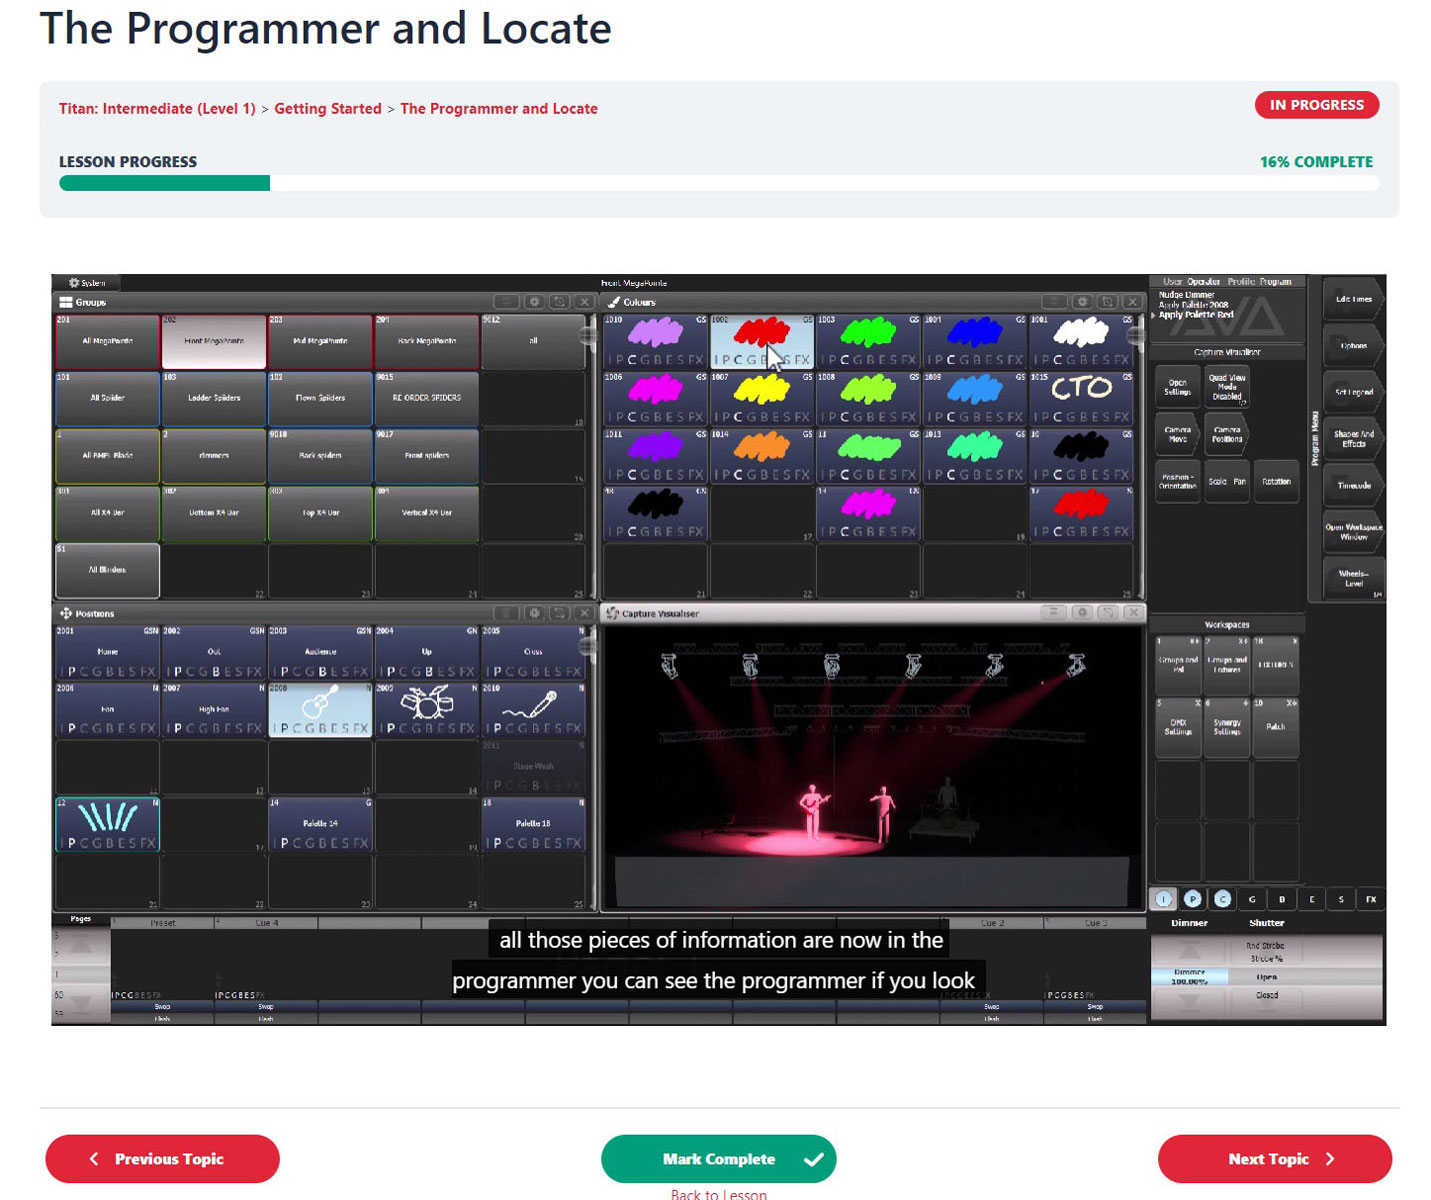Open the Edit Times menu
Image resolution: width=1431 pixels, height=1200 pixels.
point(1353,299)
